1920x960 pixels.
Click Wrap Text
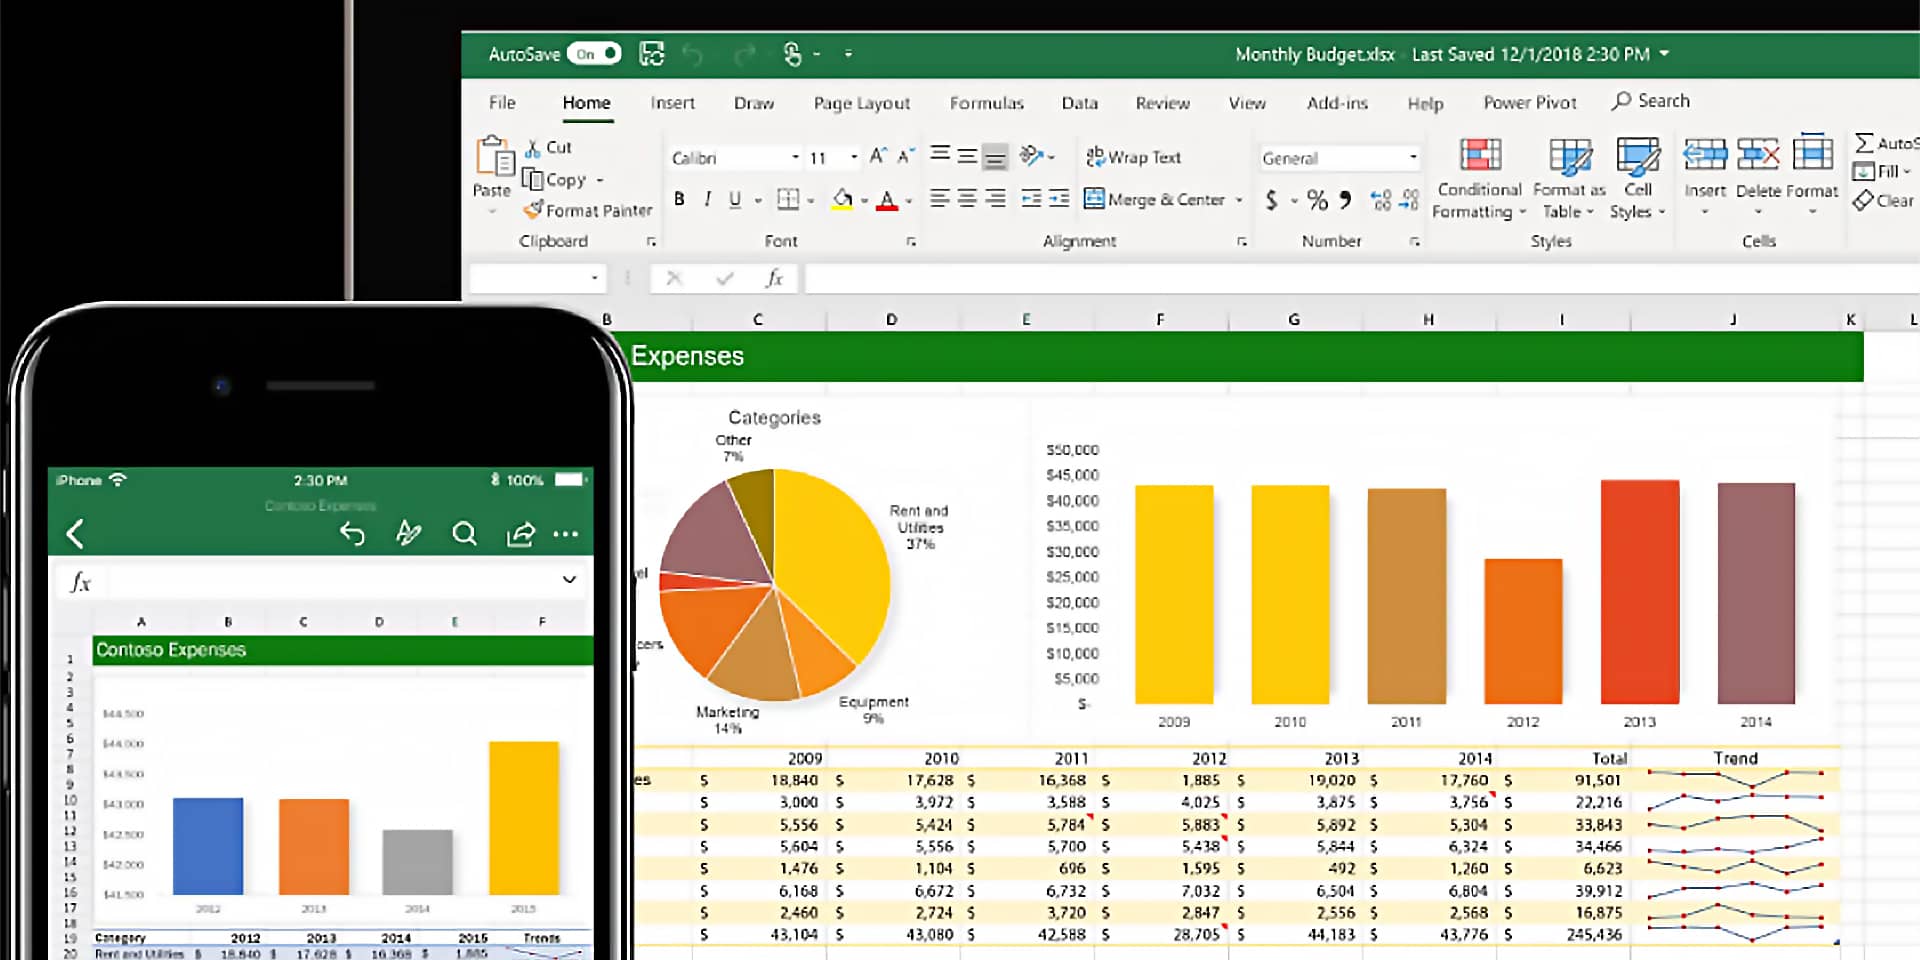pos(1133,157)
